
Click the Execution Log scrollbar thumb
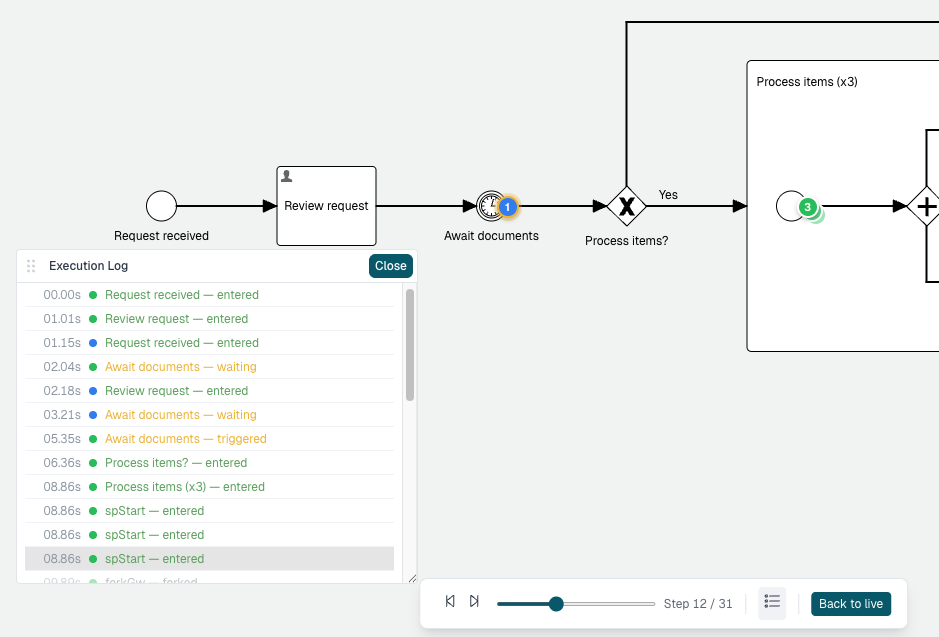click(x=410, y=345)
